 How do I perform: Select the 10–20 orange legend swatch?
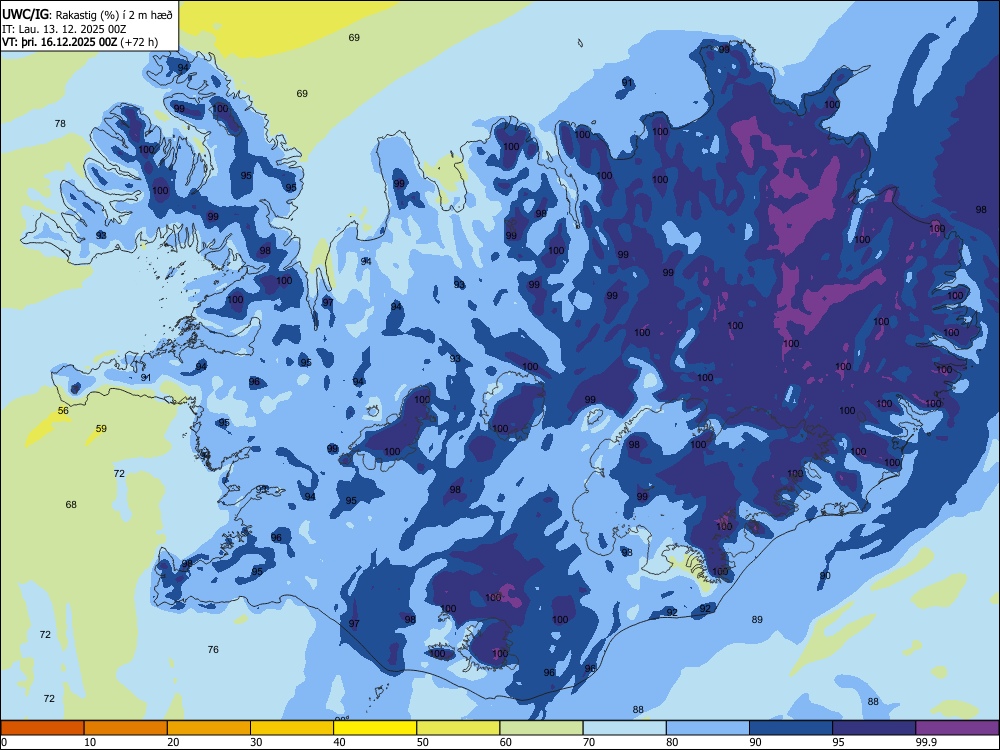click(126, 728)
